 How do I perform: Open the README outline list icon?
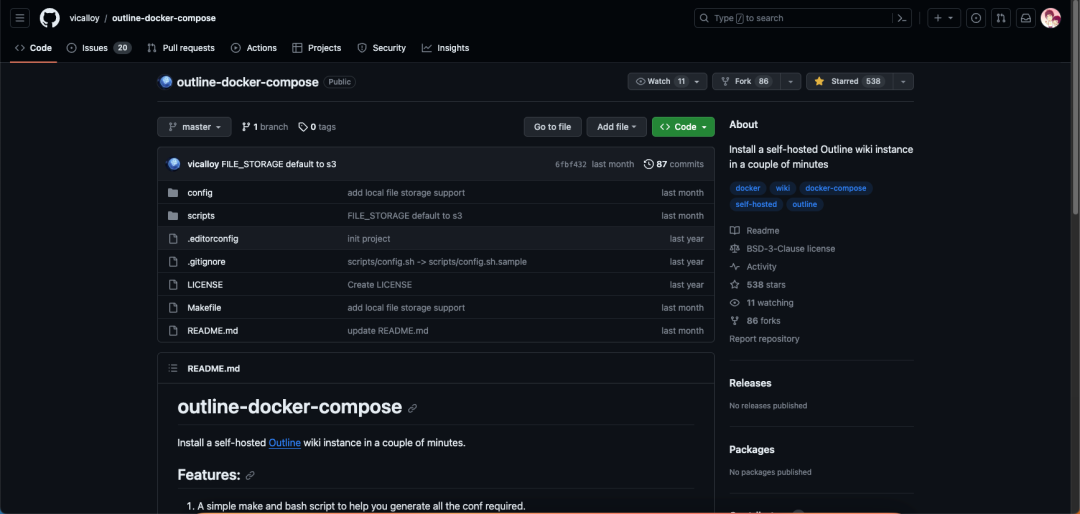click(174, 369)
